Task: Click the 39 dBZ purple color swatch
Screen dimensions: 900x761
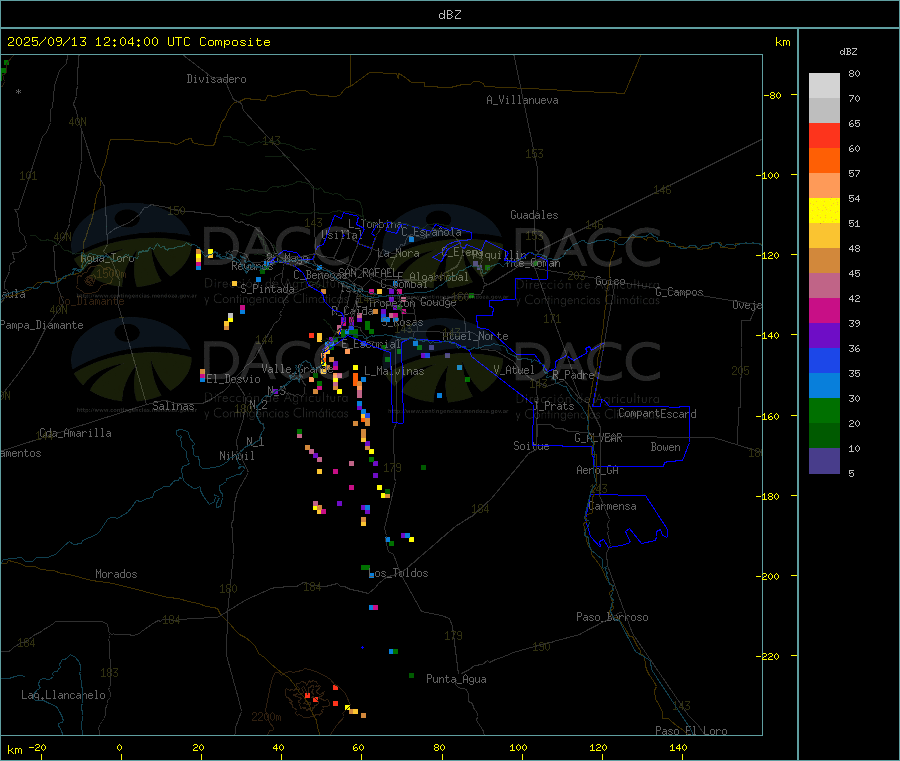Action: [x=824, y=336]
